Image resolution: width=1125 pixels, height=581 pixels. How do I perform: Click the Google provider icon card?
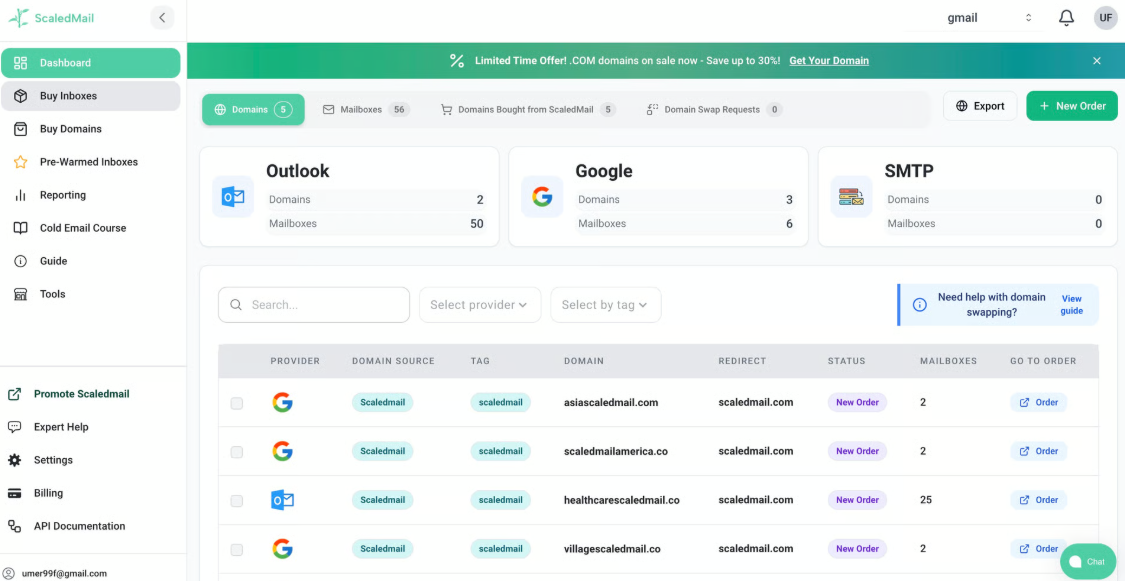click(x=542, y=197)
